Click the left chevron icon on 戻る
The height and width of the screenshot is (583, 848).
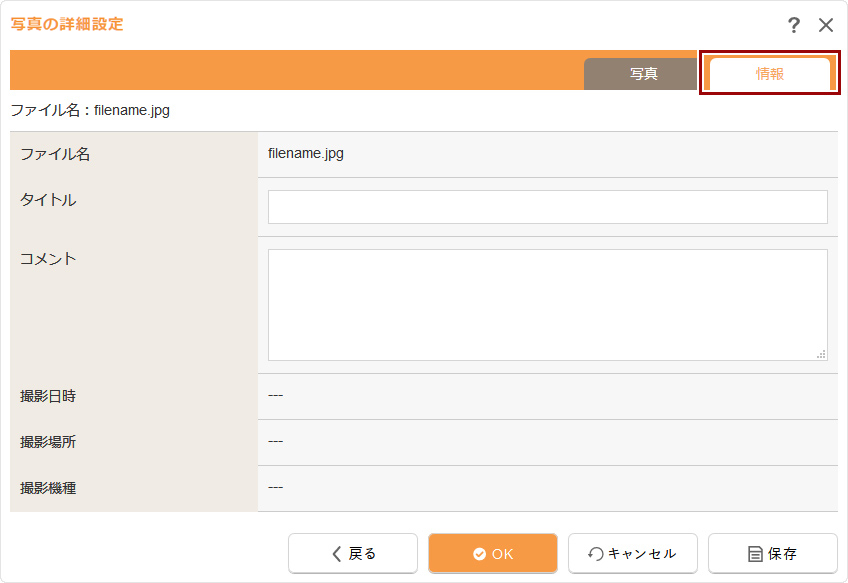click(337, 554)
